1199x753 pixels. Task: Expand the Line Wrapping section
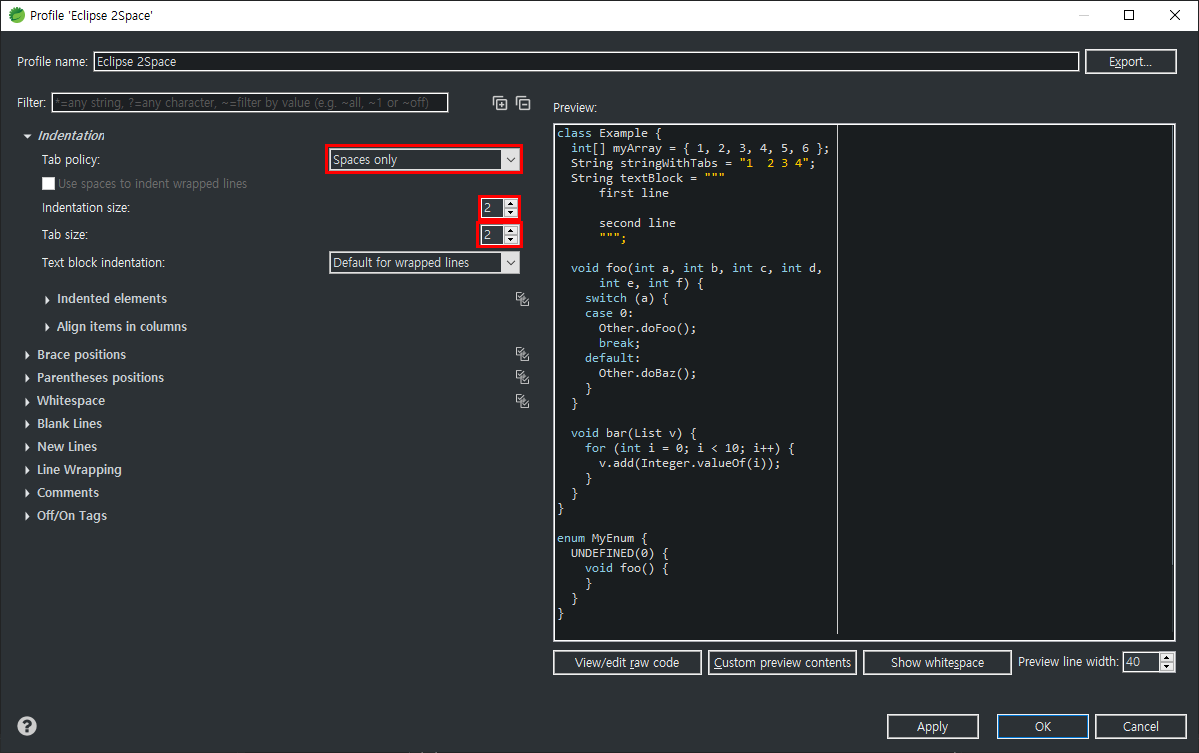[x=28, y=470]
